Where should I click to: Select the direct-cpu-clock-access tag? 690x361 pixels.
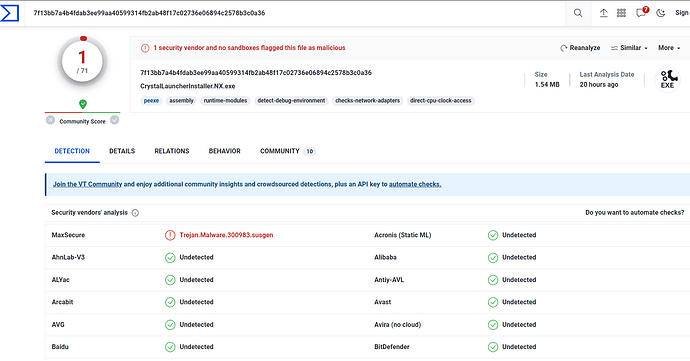440,101
